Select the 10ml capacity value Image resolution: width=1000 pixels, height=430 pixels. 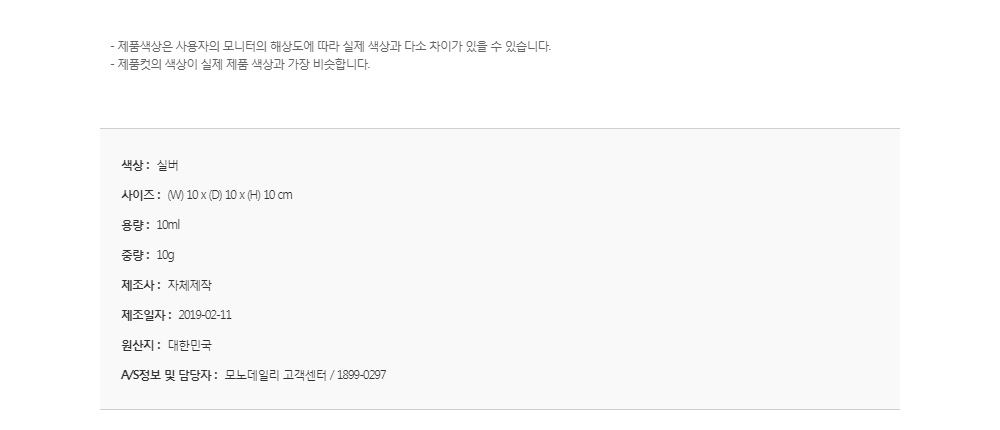168,225
